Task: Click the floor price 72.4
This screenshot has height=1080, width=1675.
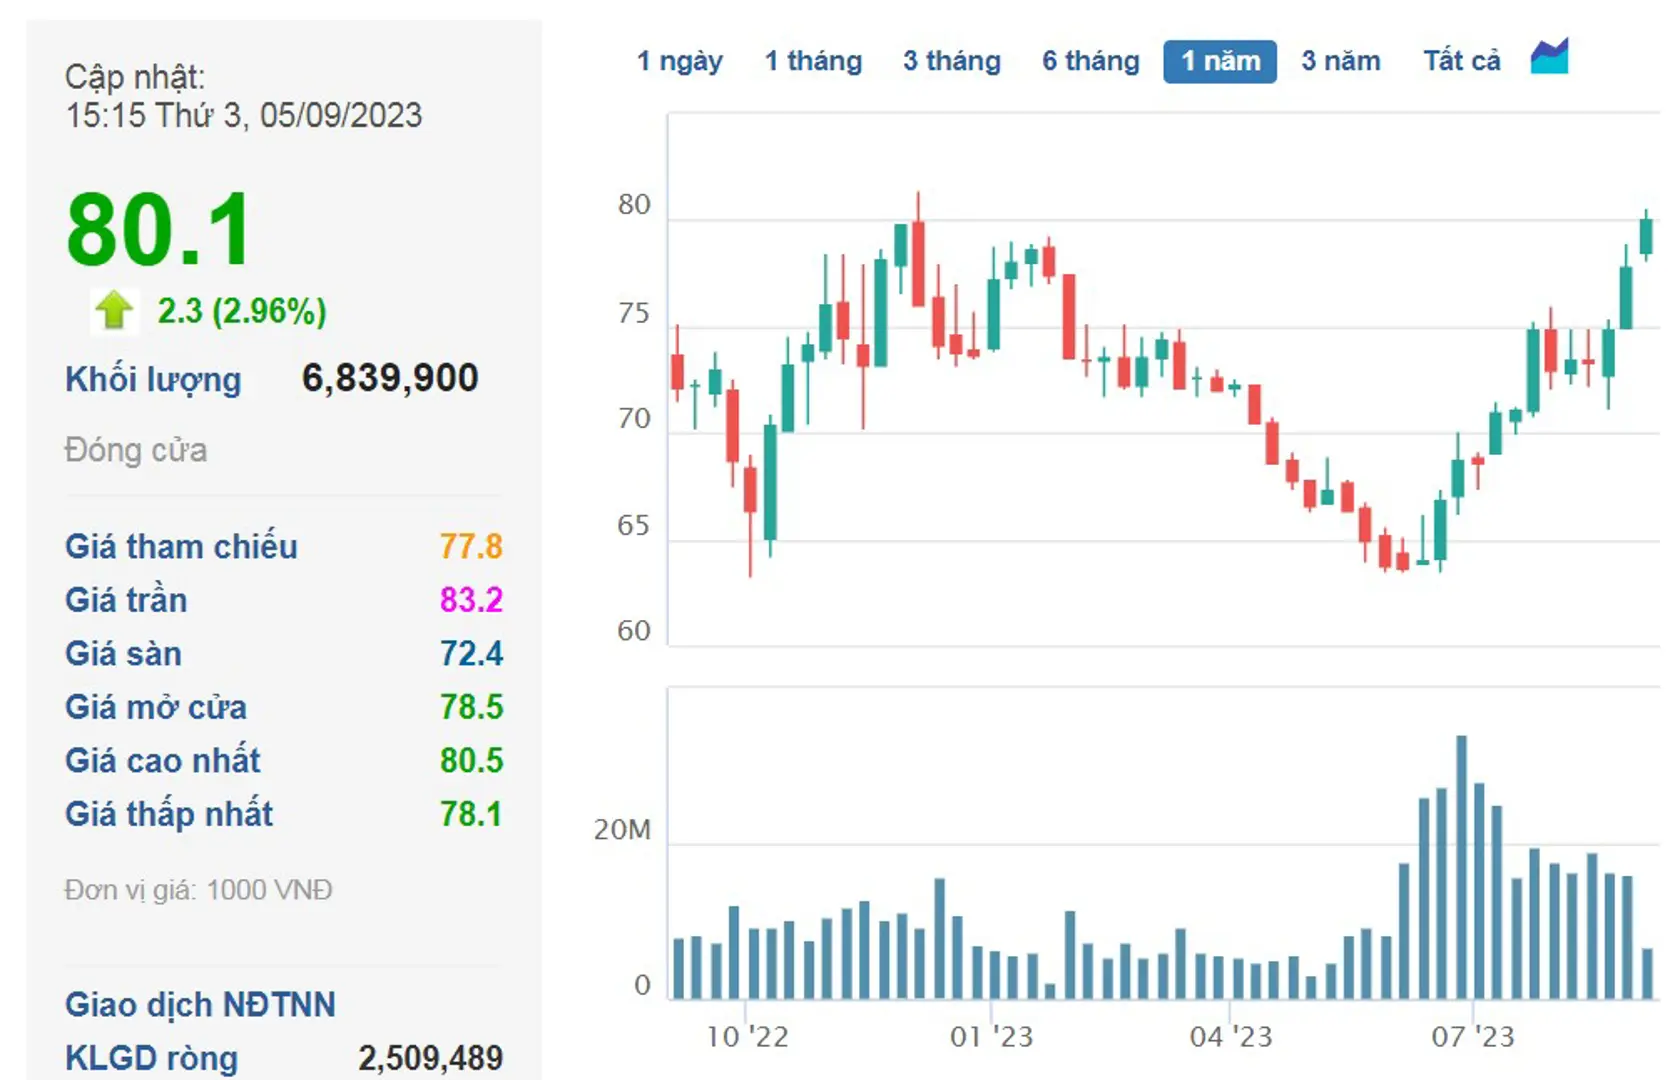Action: click(471, 654)
